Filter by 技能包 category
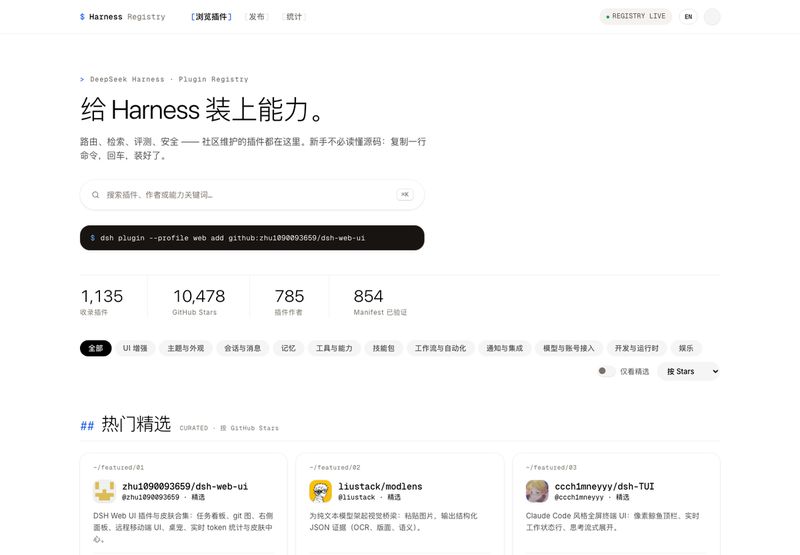Image resolution: width=800 pixels, height=555 pixels. 383,348
